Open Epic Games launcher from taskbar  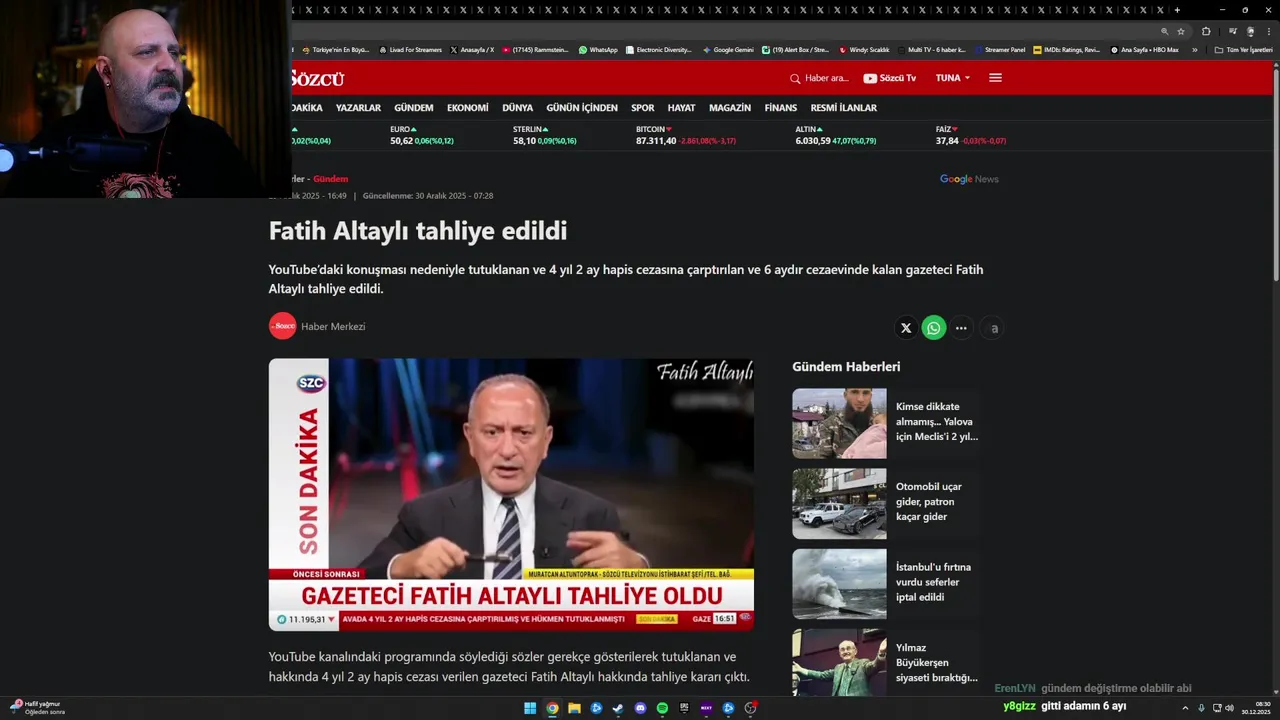pos(684,708)
